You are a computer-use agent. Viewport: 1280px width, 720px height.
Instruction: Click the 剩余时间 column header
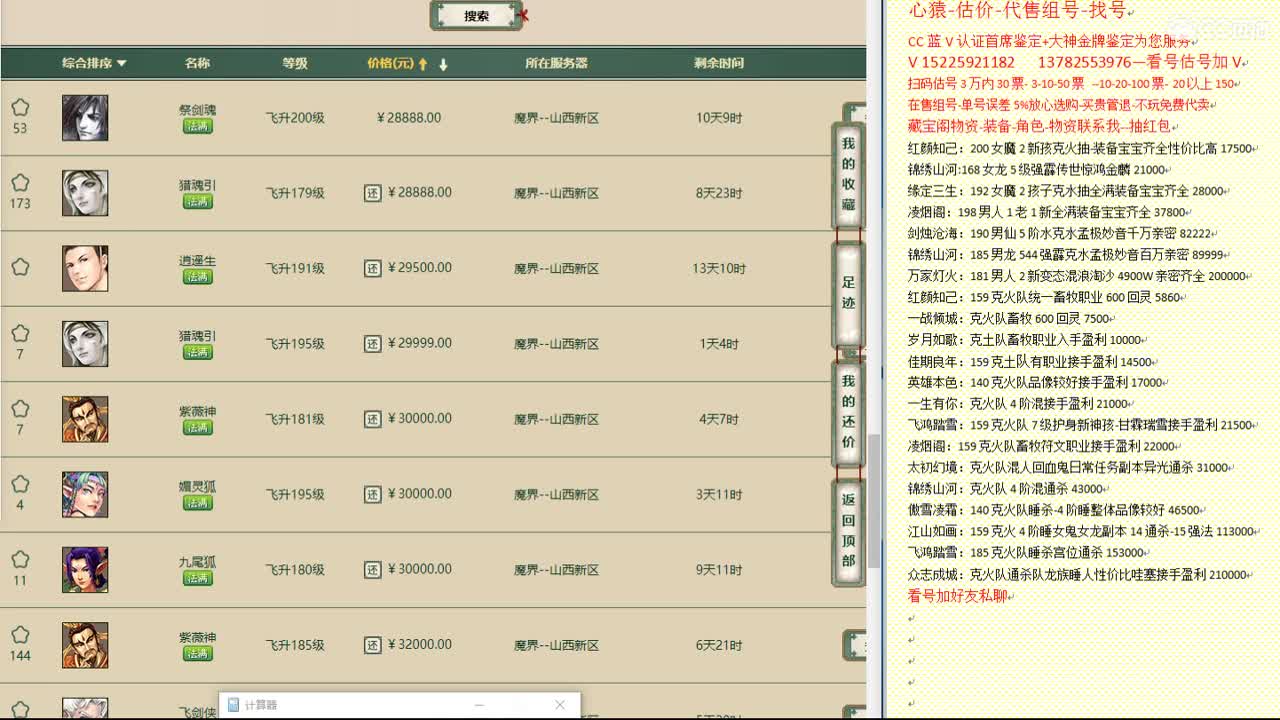(719, 63)
